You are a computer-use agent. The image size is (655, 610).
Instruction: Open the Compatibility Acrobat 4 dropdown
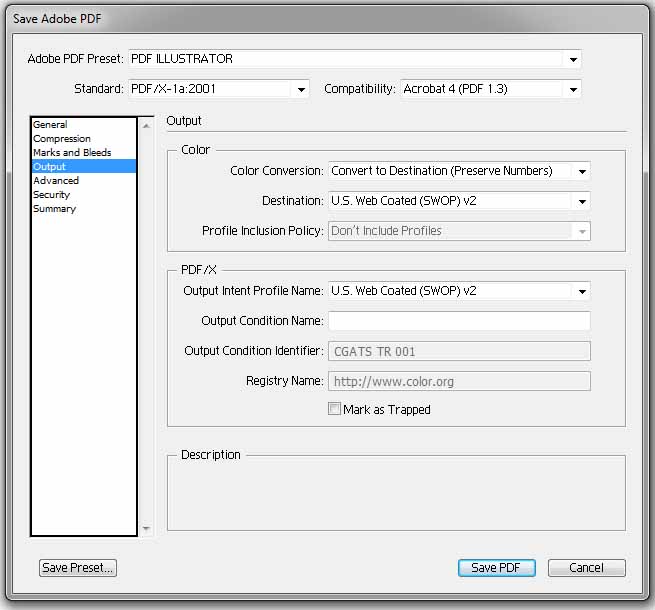click(x=490, y=89)
